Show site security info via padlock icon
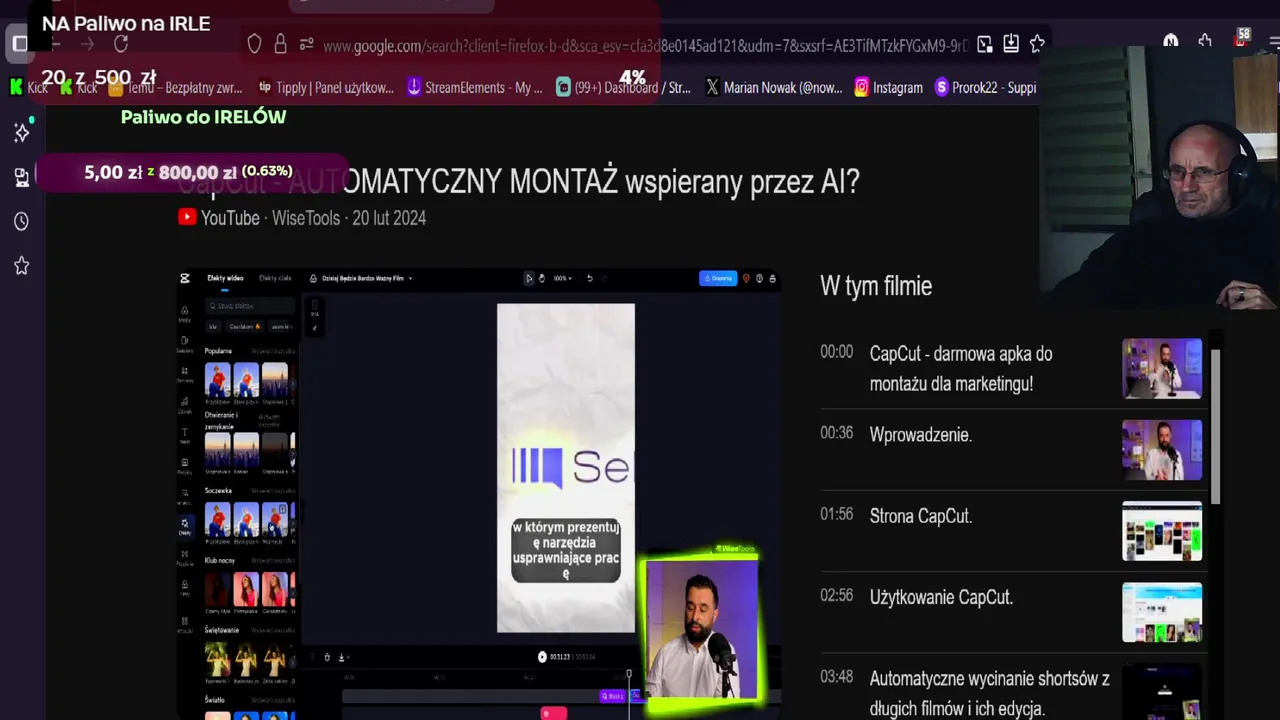The image size is (1280, 720). pos(280,44)
